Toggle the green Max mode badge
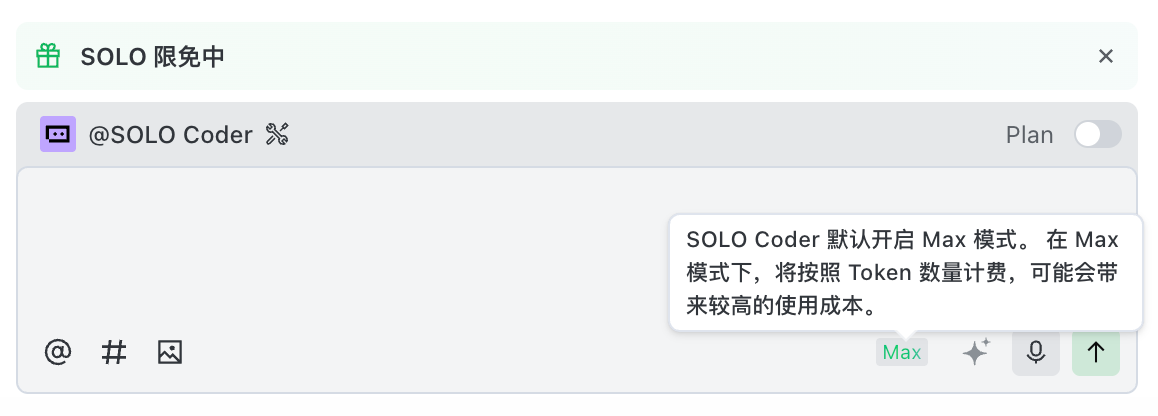This screenshot has height=416, width=1158. (902, 352)
